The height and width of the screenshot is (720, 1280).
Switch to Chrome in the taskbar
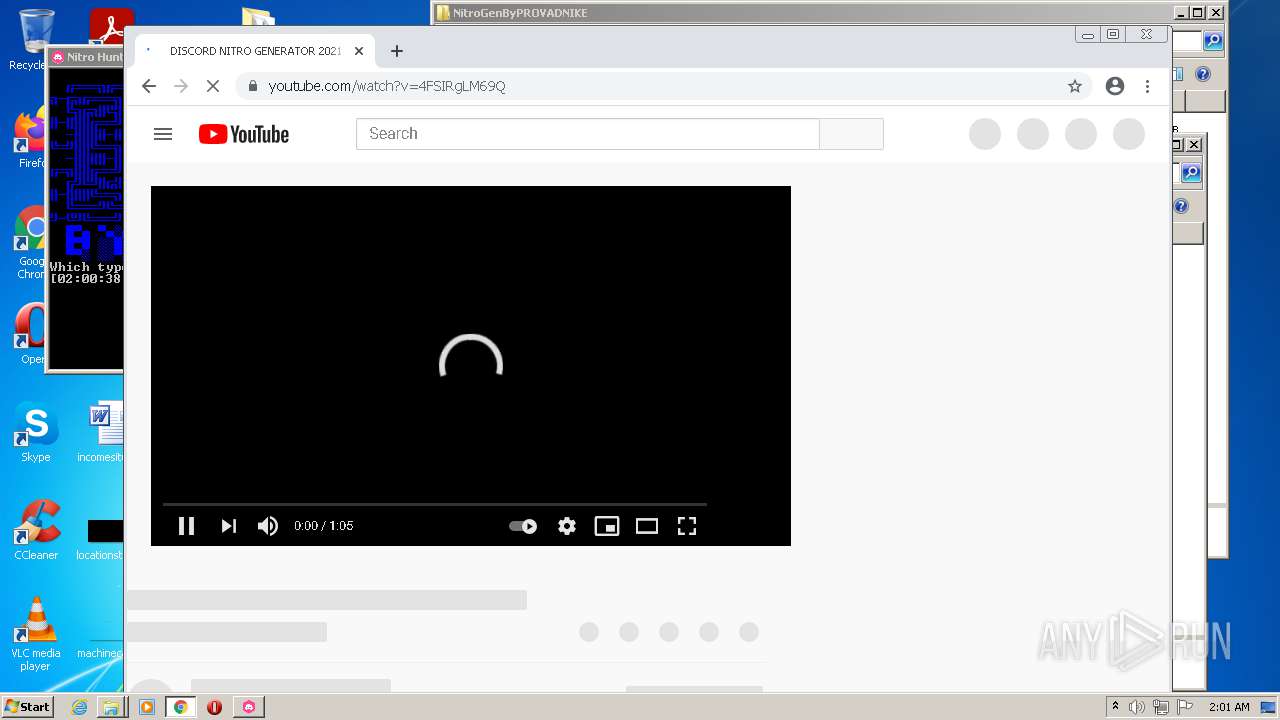[181, 707]
